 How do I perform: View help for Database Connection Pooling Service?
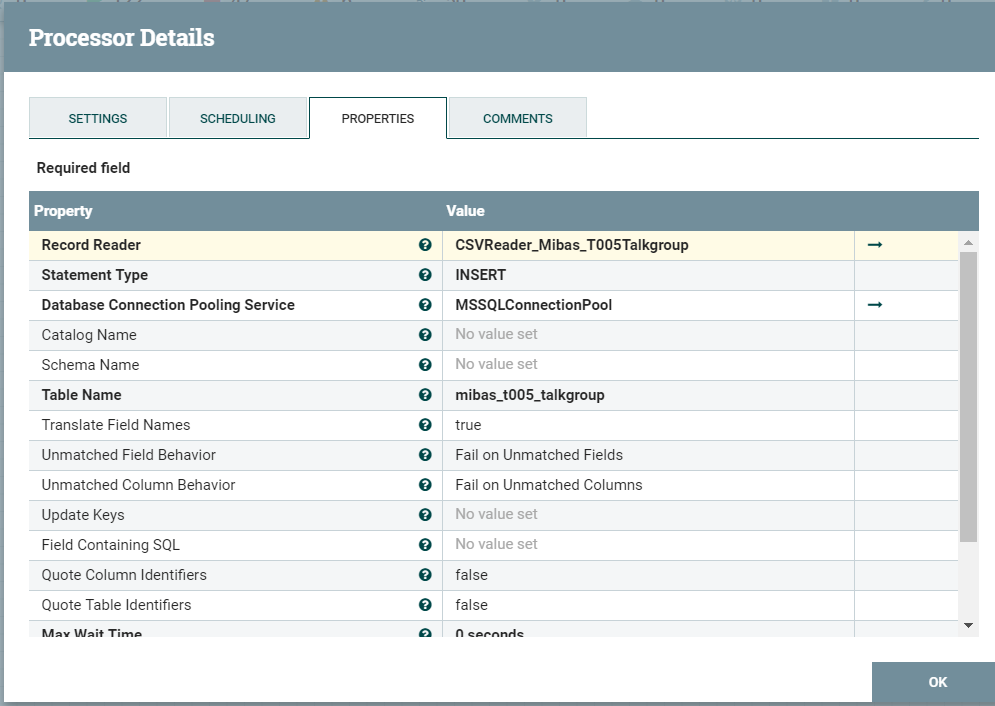425,304
